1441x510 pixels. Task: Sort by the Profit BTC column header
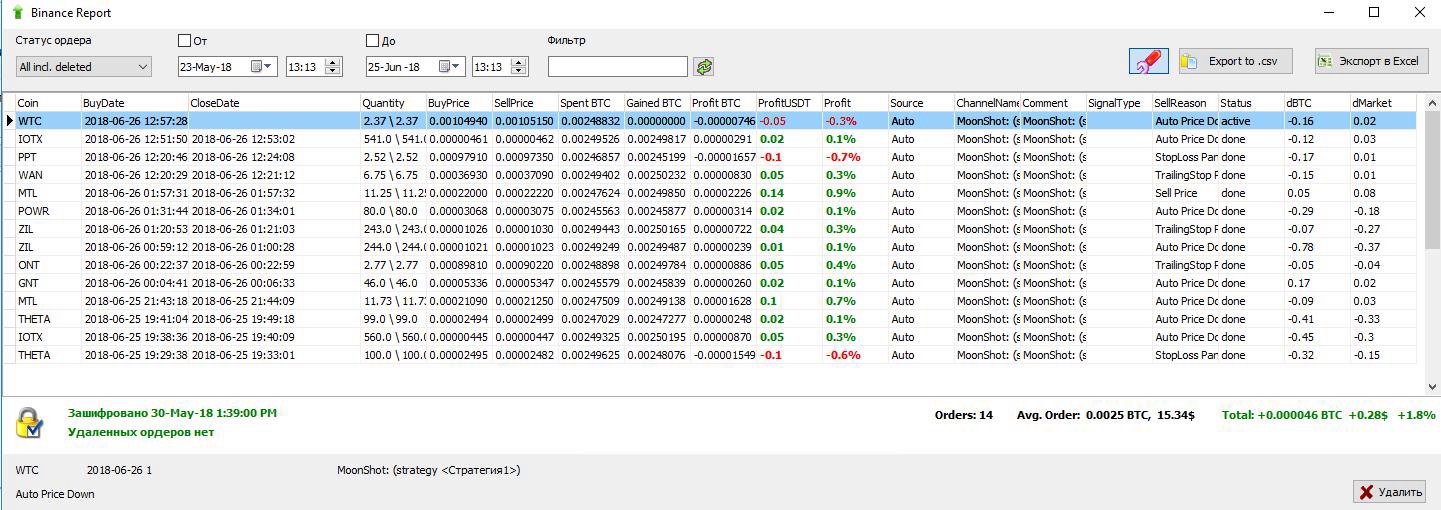tap(723, 103)
